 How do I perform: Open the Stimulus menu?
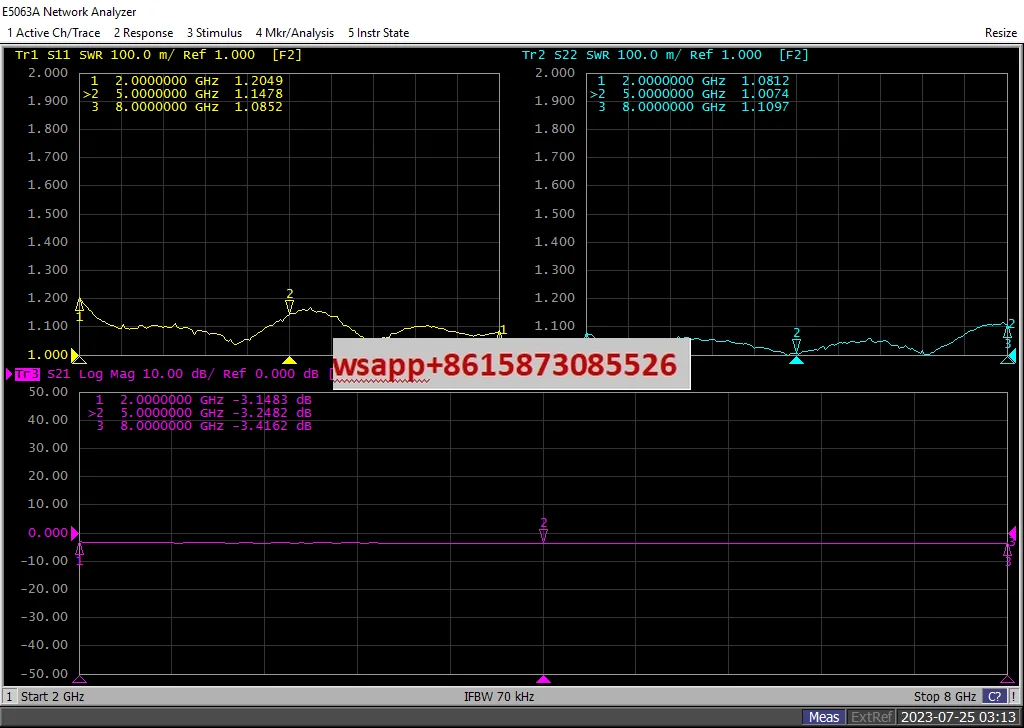tap(214, 33)
